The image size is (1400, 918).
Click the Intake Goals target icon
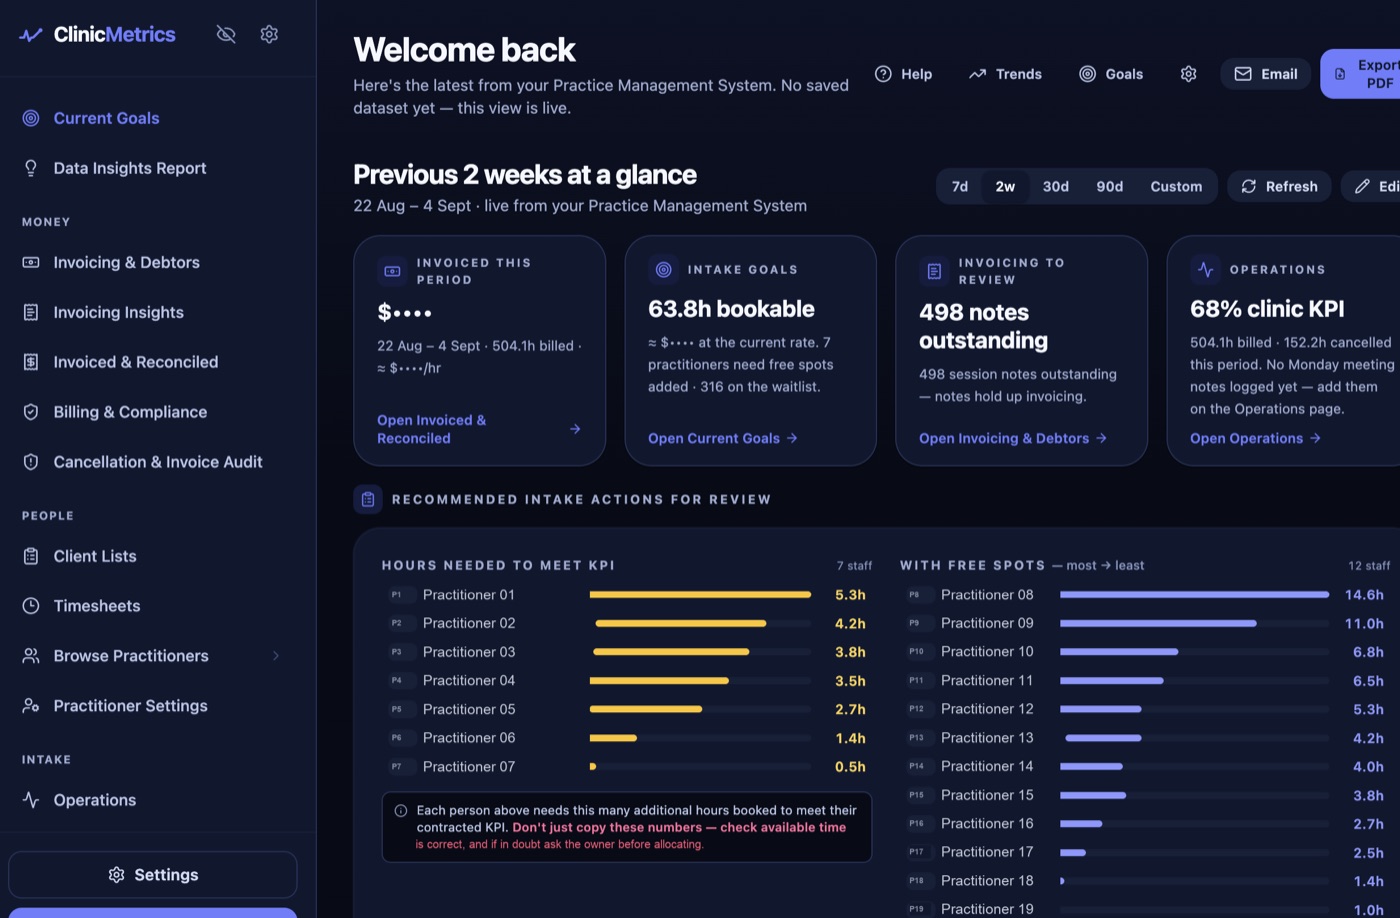click(663, 269)
